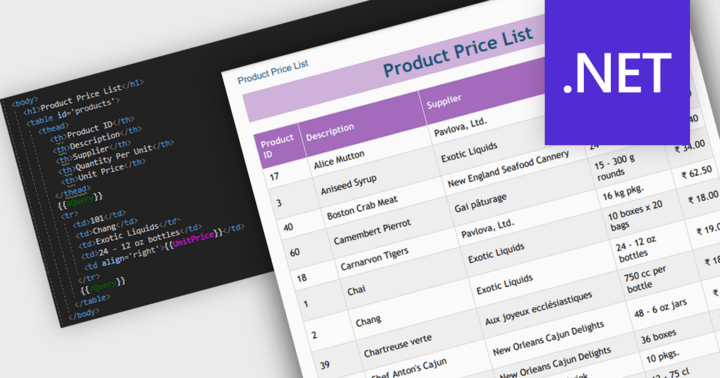Image resolution: width=720 pixels, height=378 pixels.
Task: Click product ID 40 cell
Action: [288, 227]
